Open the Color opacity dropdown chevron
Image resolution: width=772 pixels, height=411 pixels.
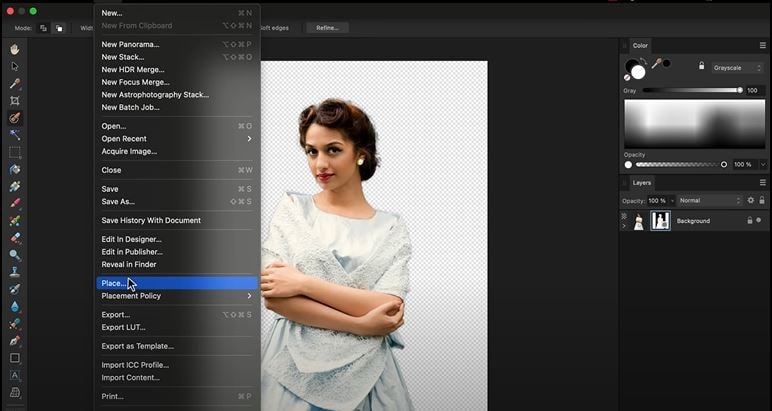(763, 164)
